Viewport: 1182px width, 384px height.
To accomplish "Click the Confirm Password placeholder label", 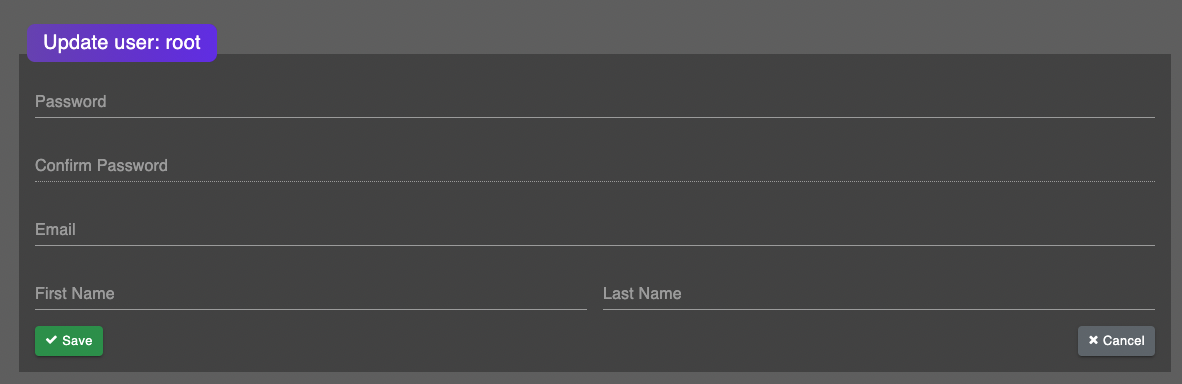I will (x=101, y=165).
